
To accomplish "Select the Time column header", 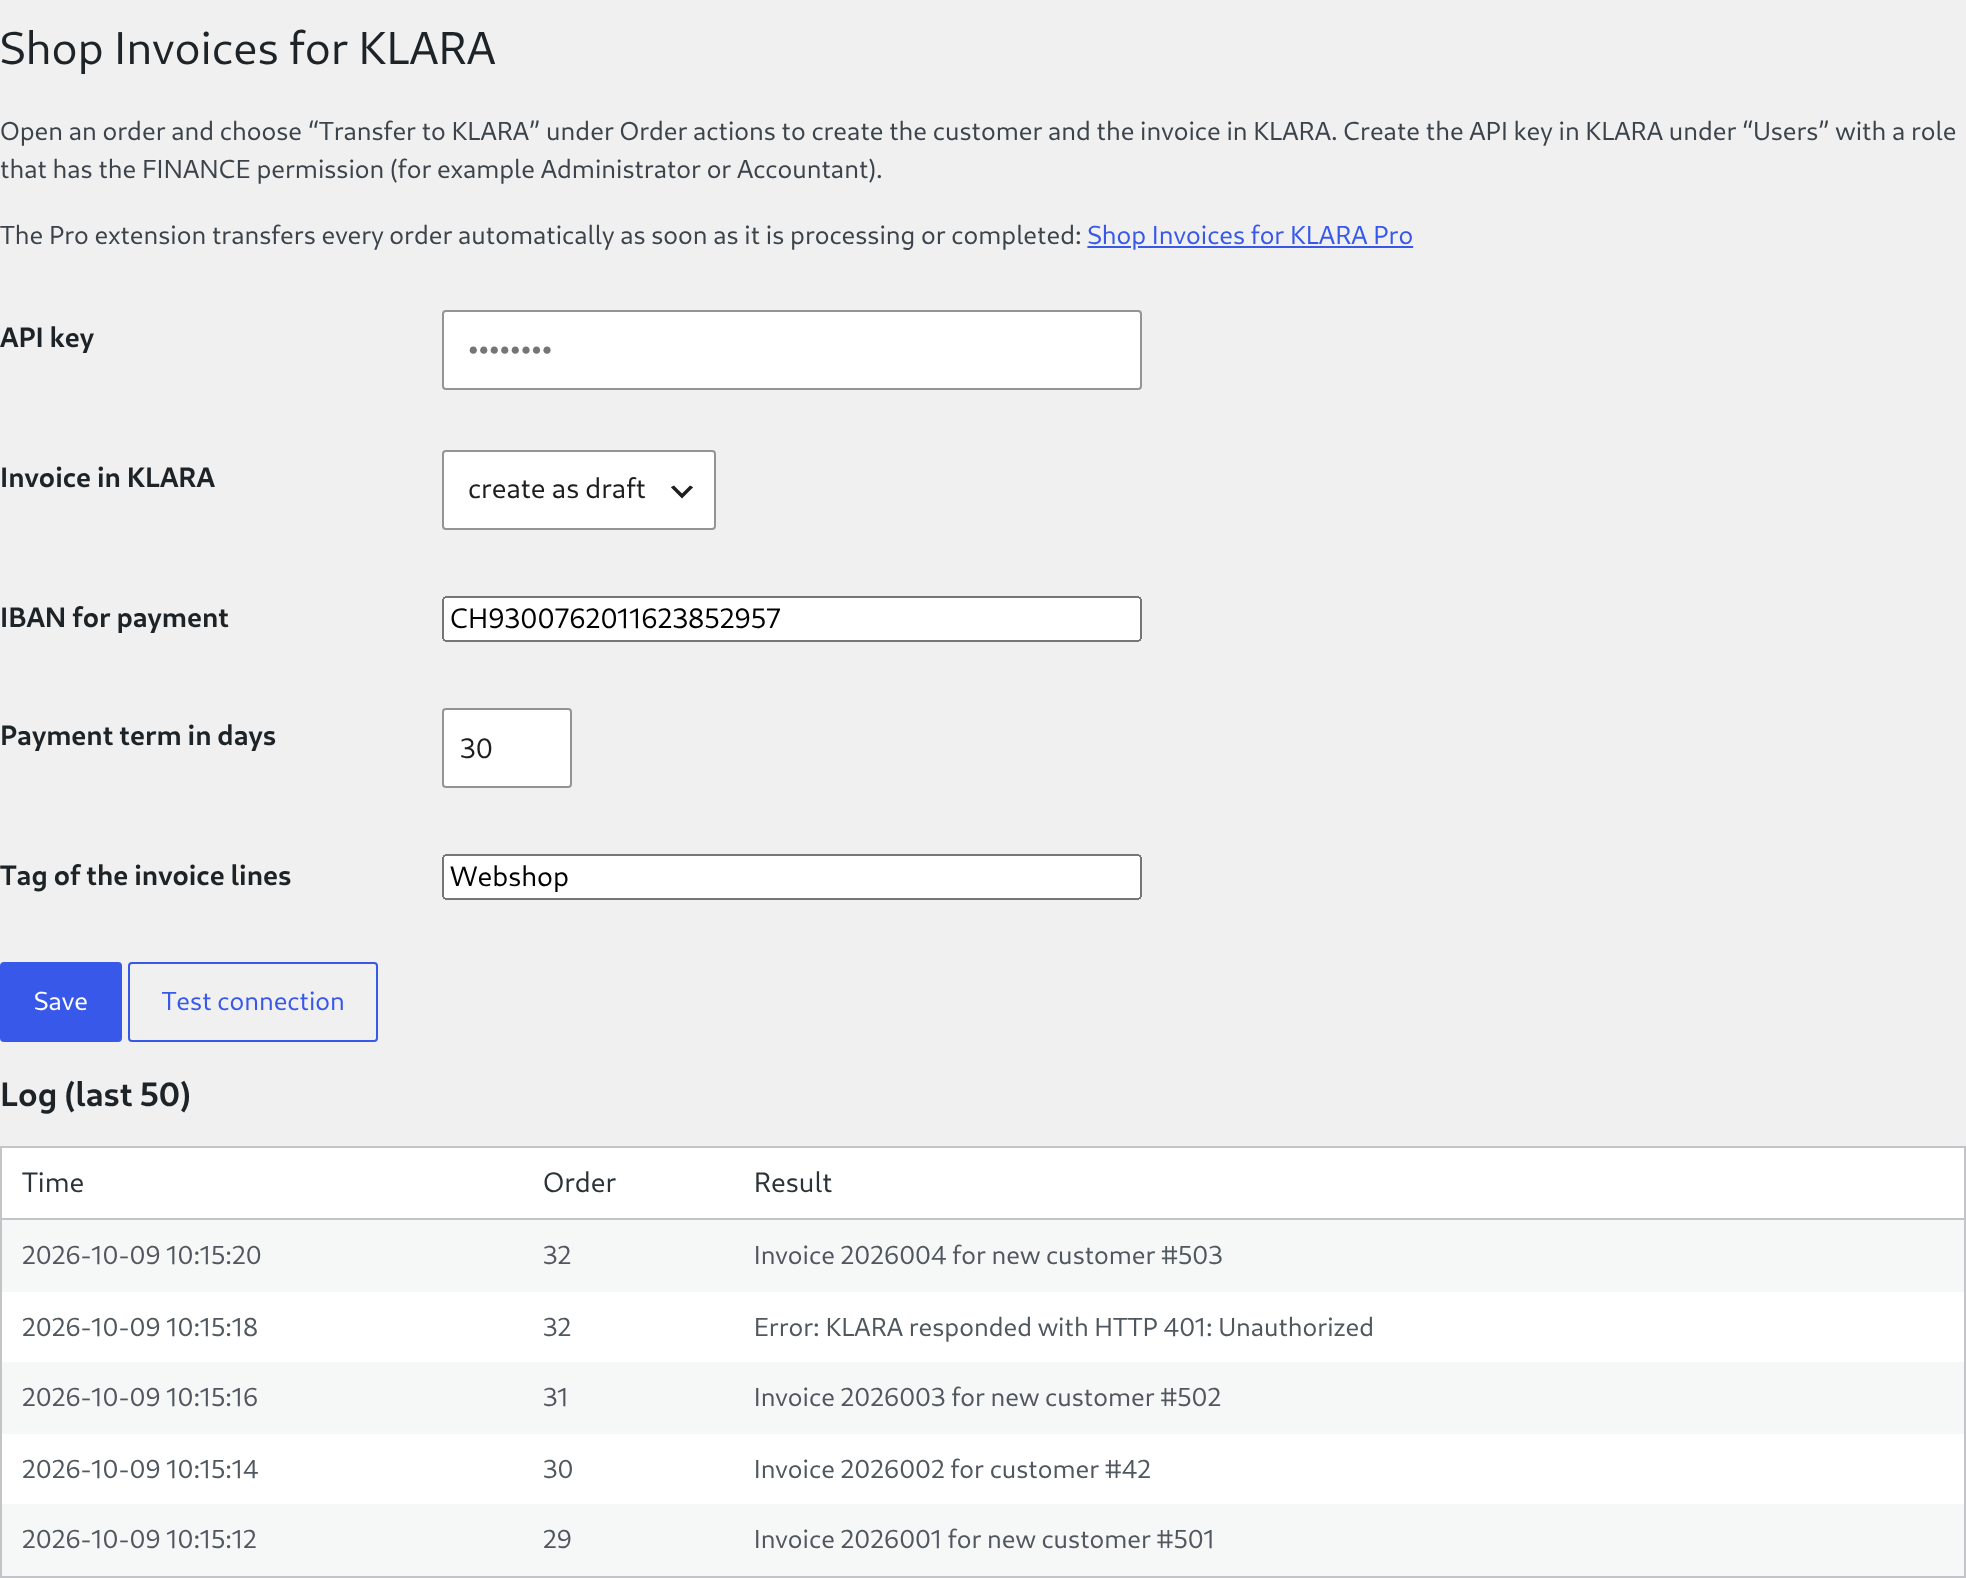I will [x=53, y=1183].
